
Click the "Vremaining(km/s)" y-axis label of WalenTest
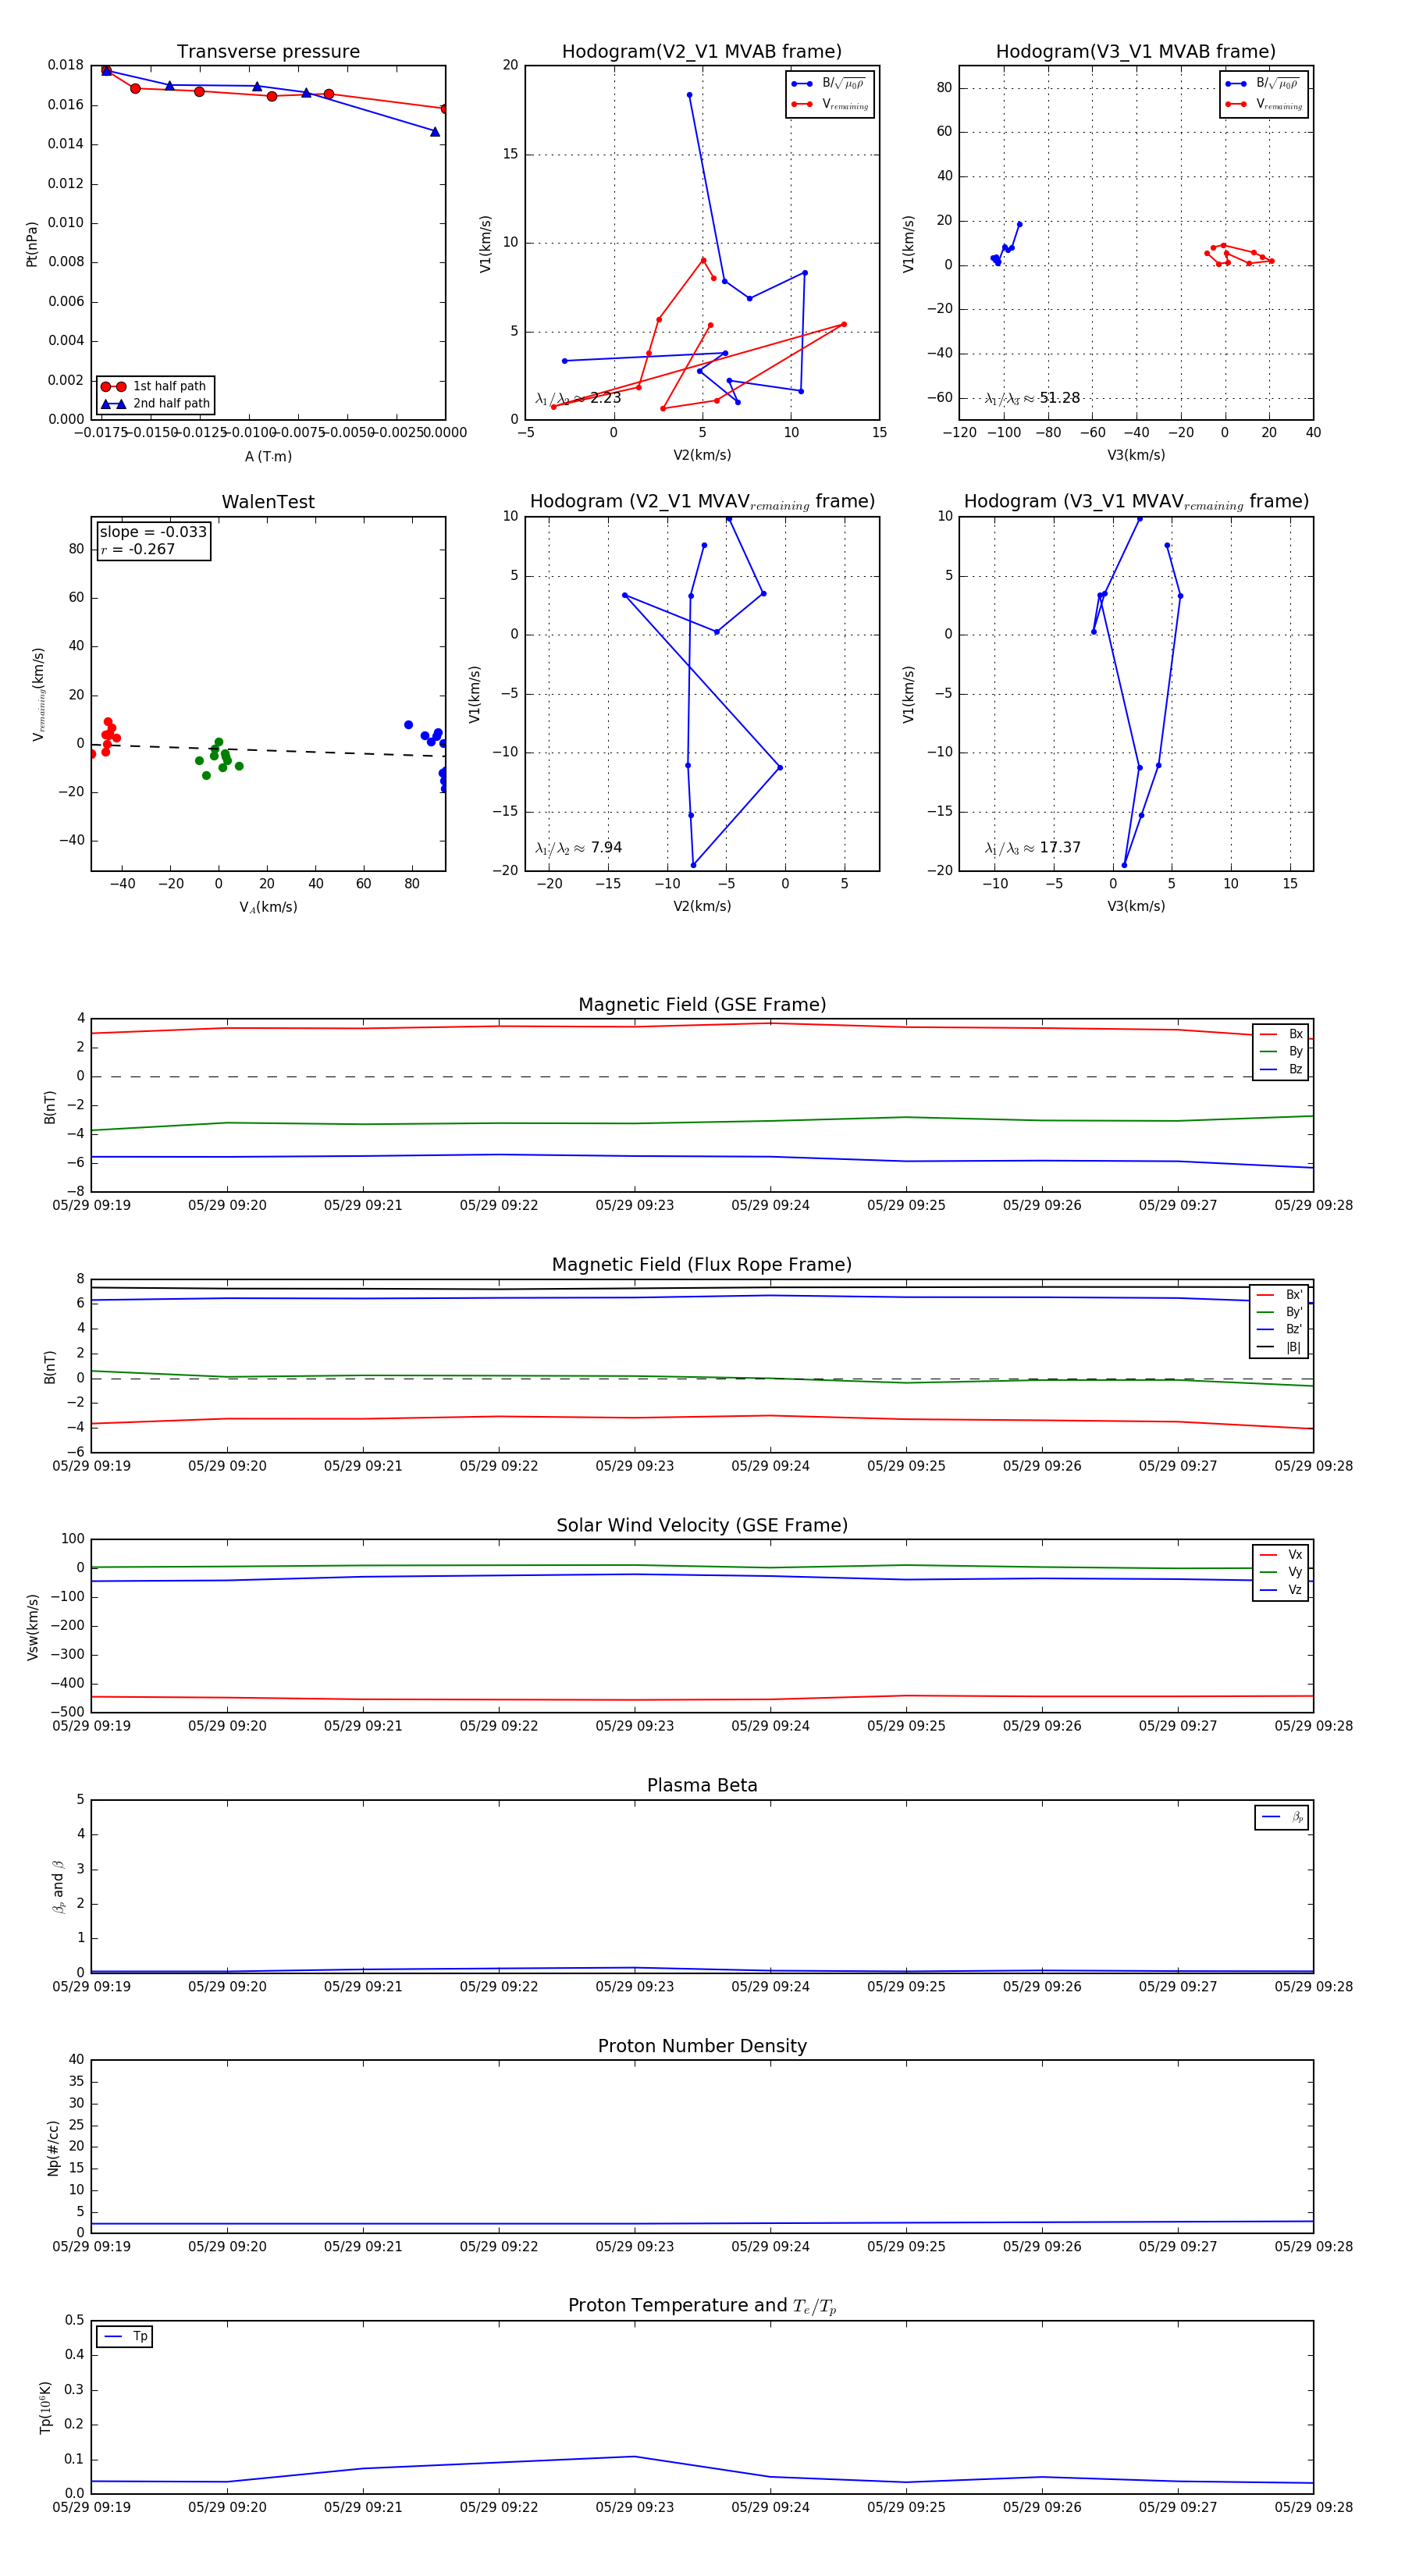38,694
